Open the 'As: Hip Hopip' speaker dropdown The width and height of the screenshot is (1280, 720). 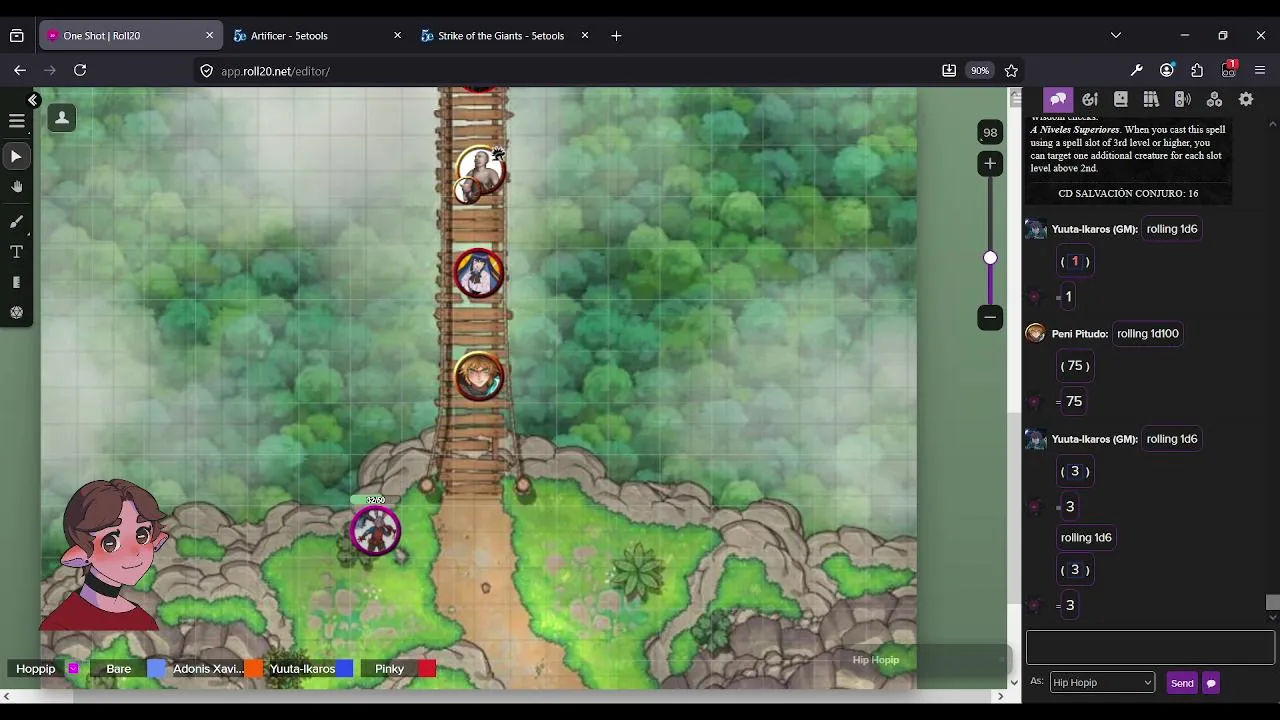point(1102,682)
